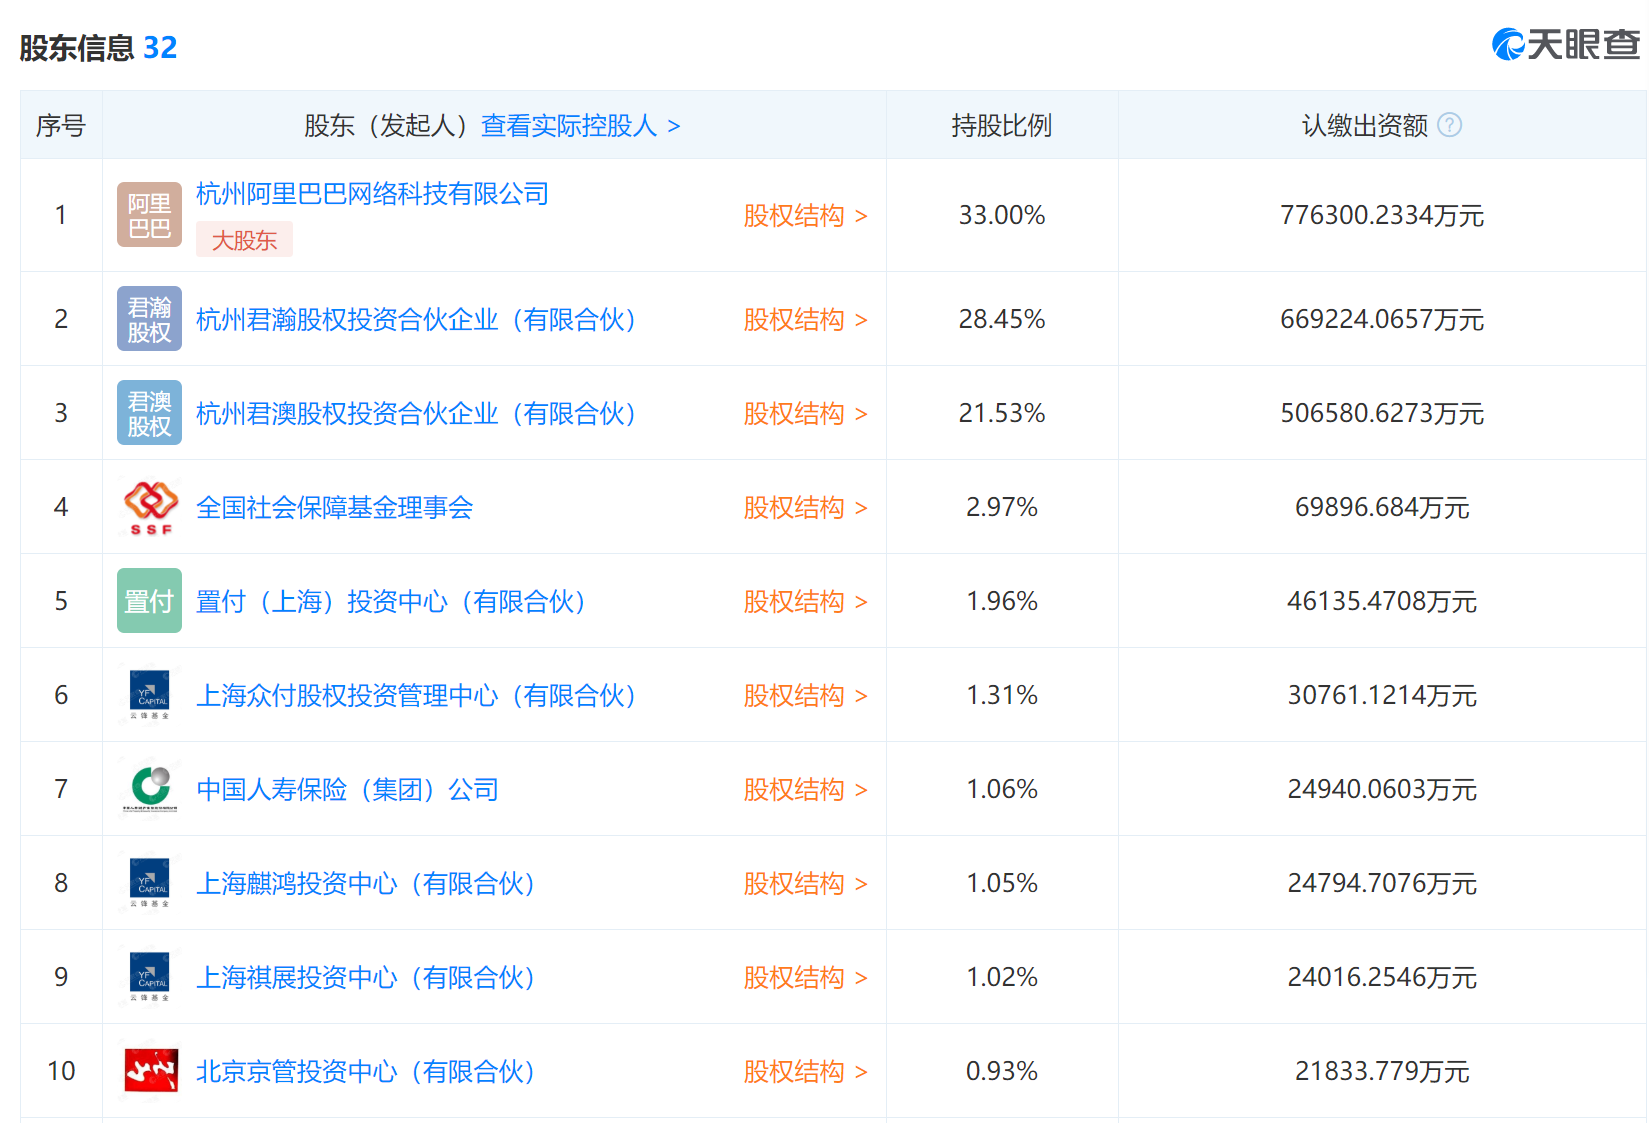Image resolution: width=1649 pixels, height=1123 pixels.
Task: Select the 2.97% share ratio cell
Action: [x=1002, y=507]
